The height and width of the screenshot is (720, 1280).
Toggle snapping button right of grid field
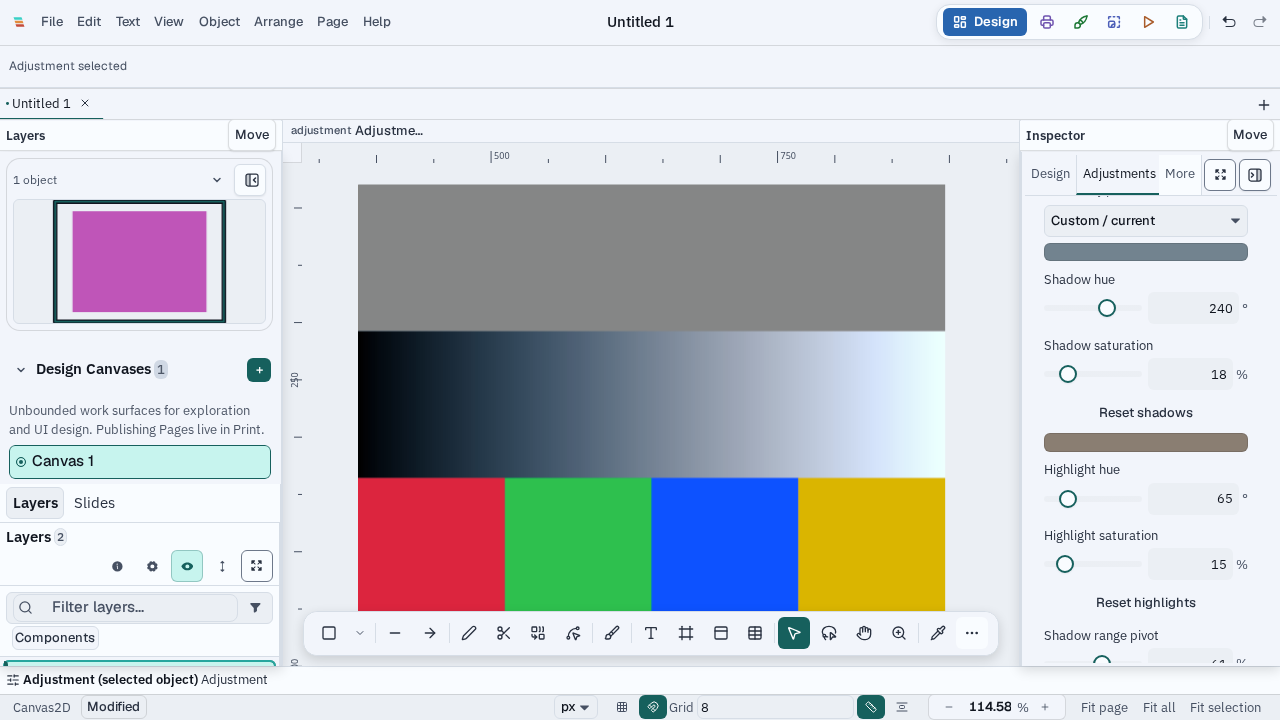tap(871, 707)
